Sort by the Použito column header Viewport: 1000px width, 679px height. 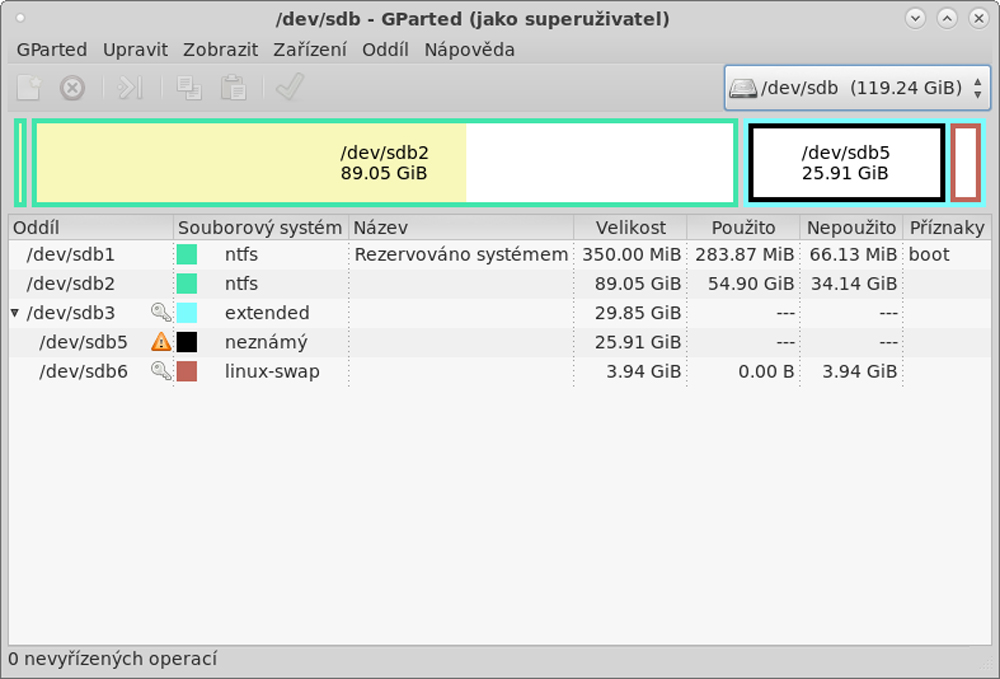coord(743,228)
